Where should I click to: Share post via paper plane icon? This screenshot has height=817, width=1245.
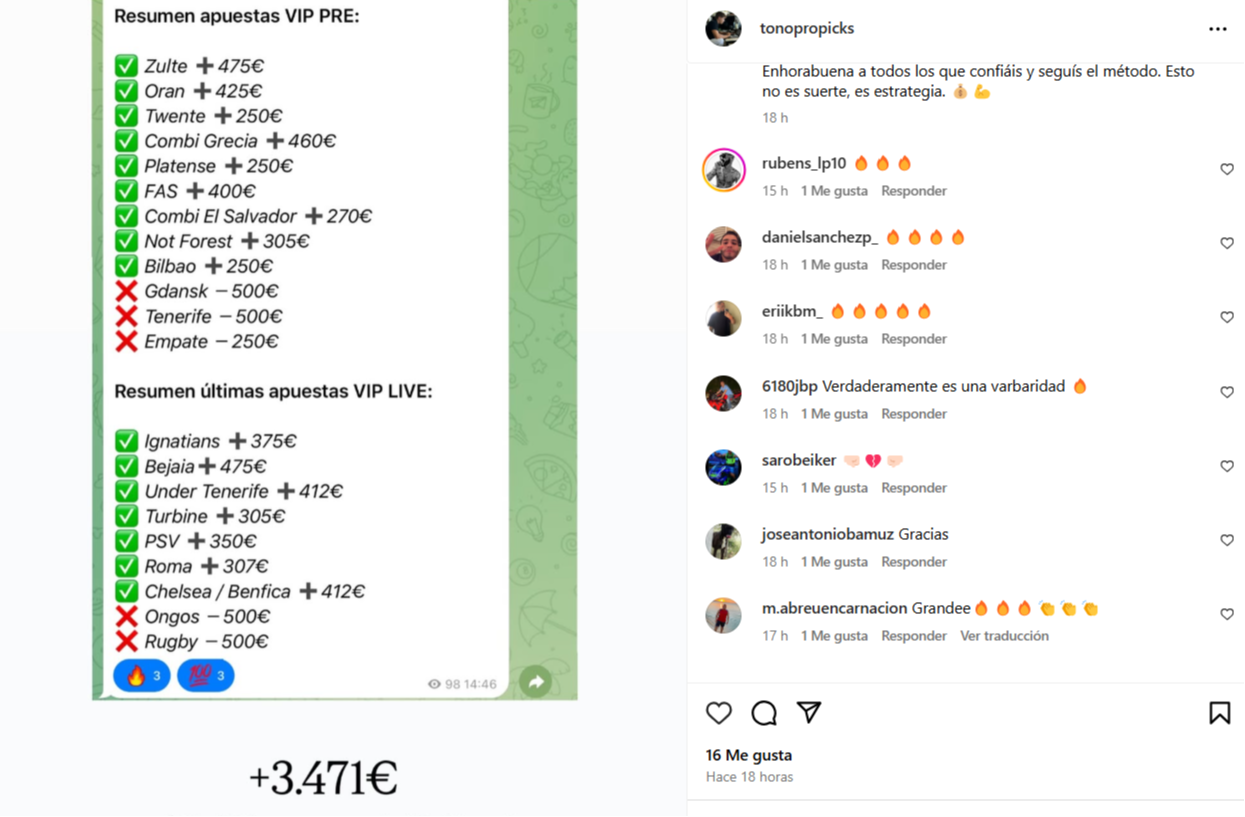pos(809,712)
